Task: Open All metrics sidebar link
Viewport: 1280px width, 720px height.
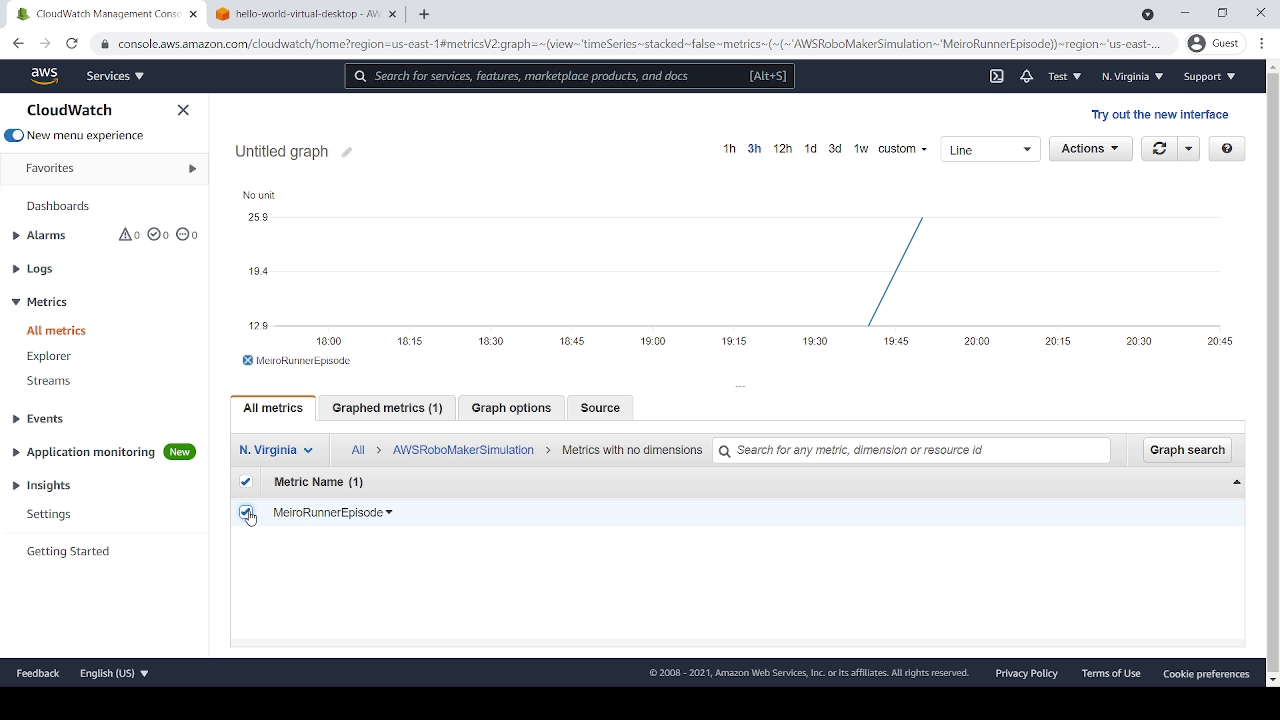Action: click(56, 331)
